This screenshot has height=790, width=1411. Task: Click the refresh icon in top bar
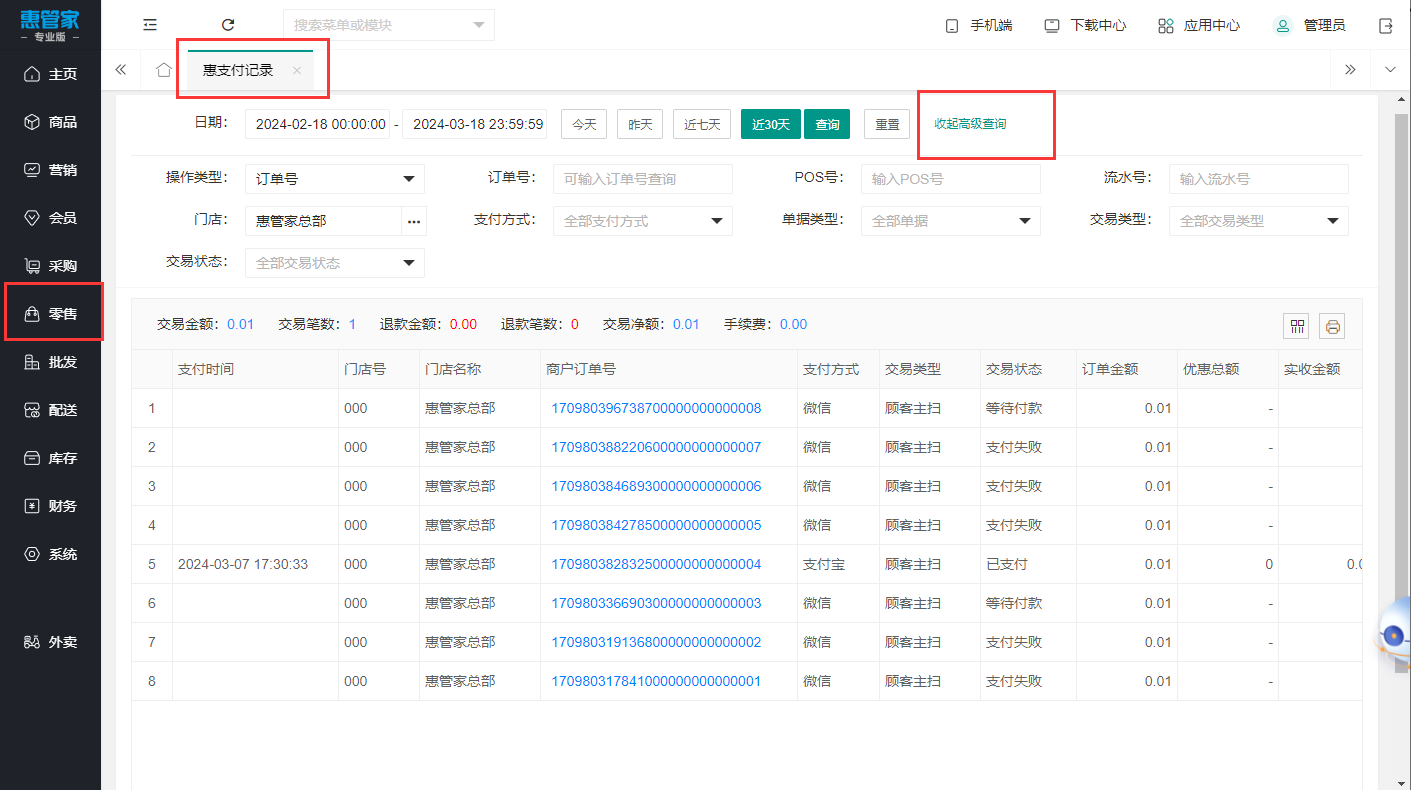(228, 25)
